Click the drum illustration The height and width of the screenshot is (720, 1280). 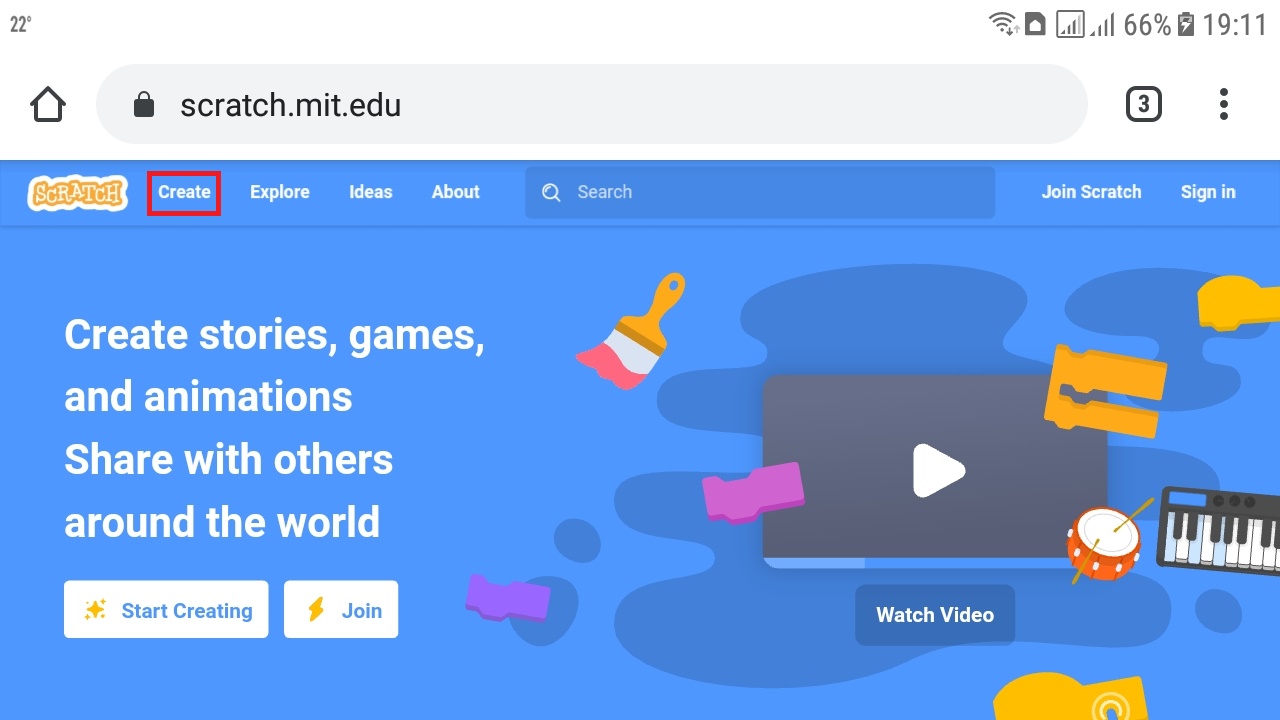click(1104, 543)
